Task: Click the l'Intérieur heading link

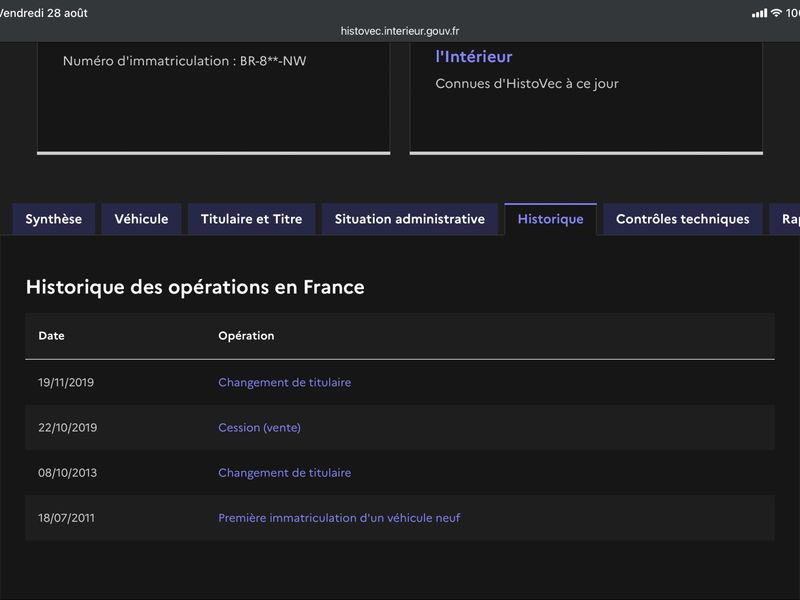Action: [473, 57]
